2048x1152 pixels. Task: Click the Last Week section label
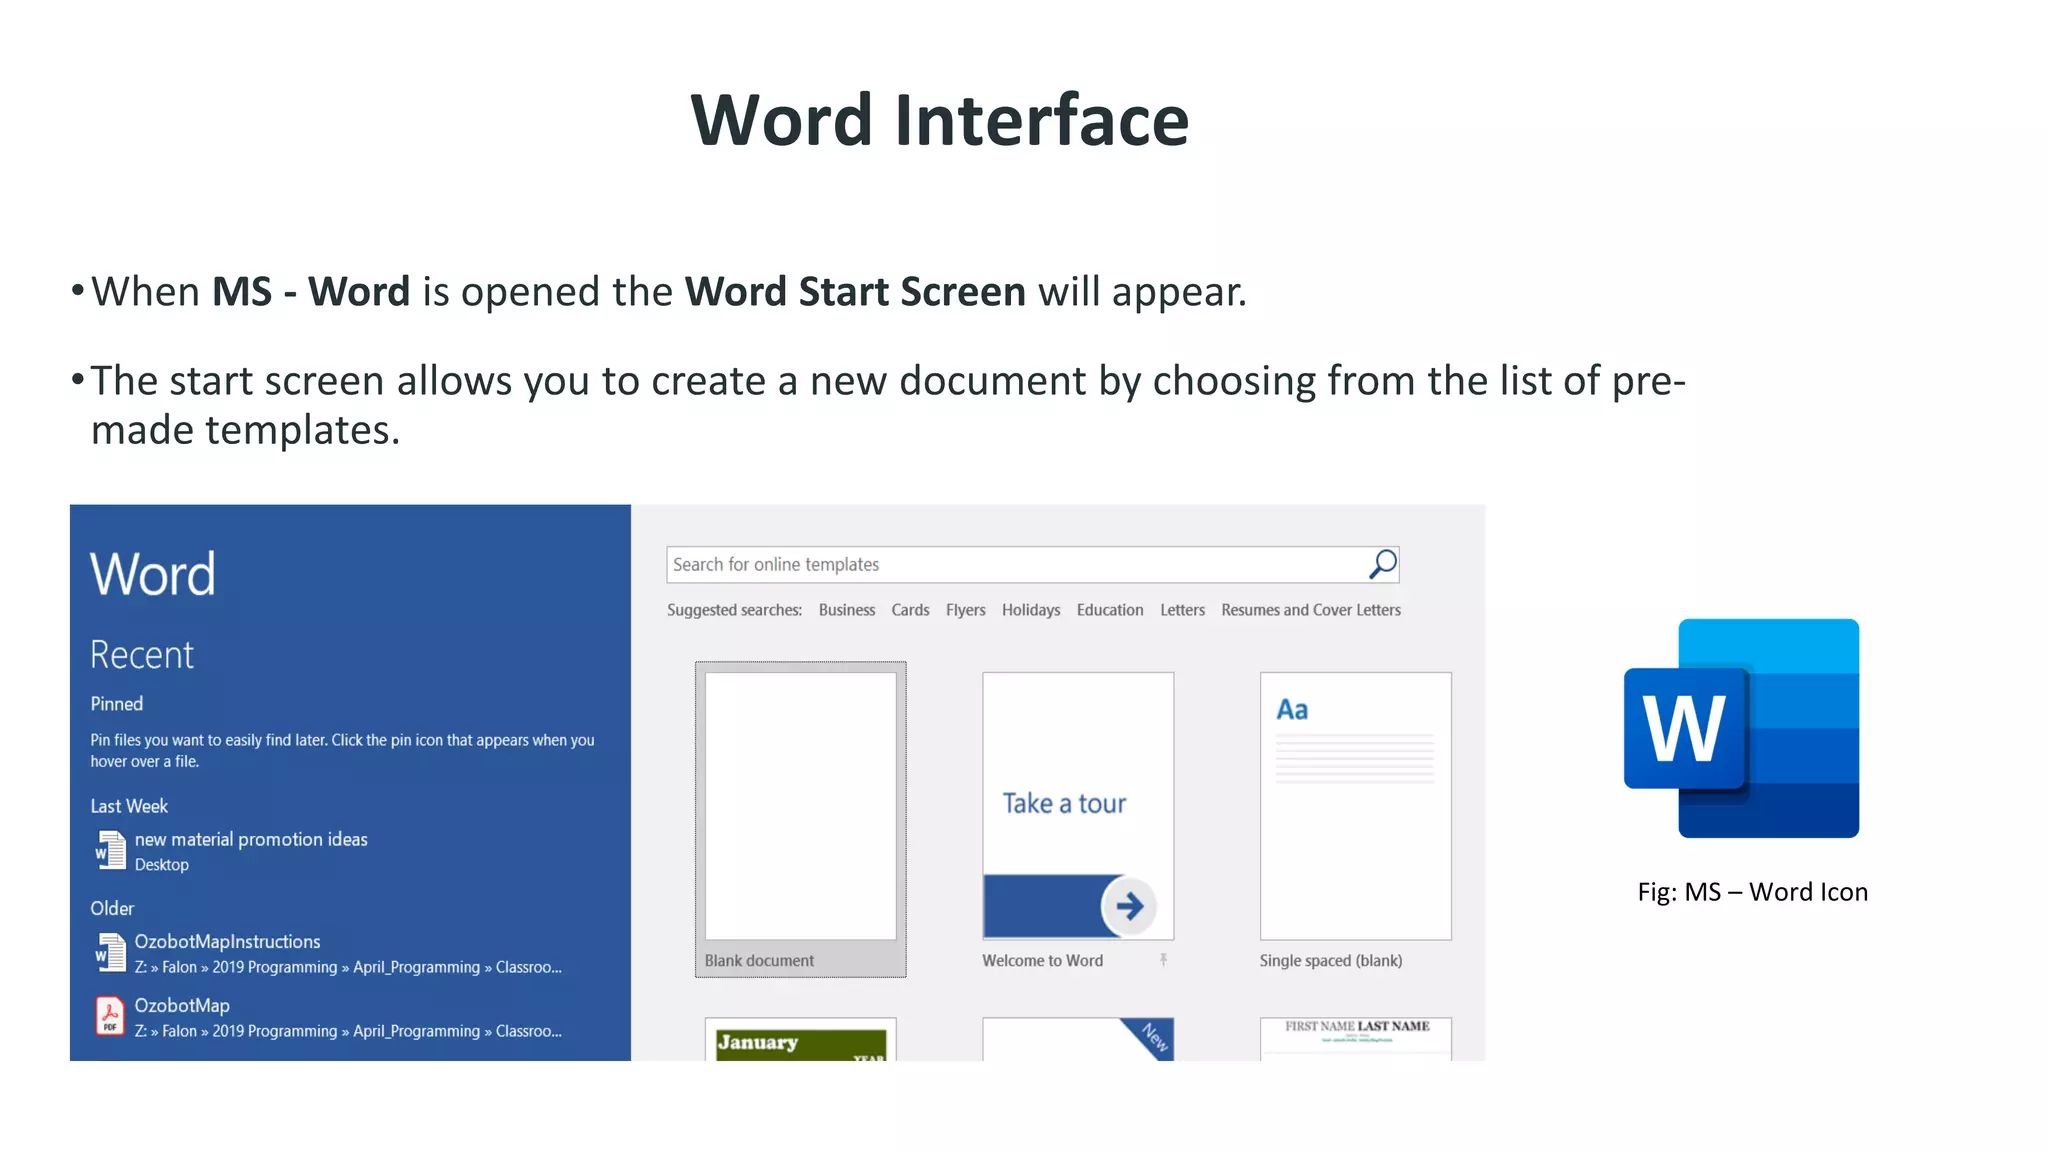pyautogui.click(x=129, y=806)
